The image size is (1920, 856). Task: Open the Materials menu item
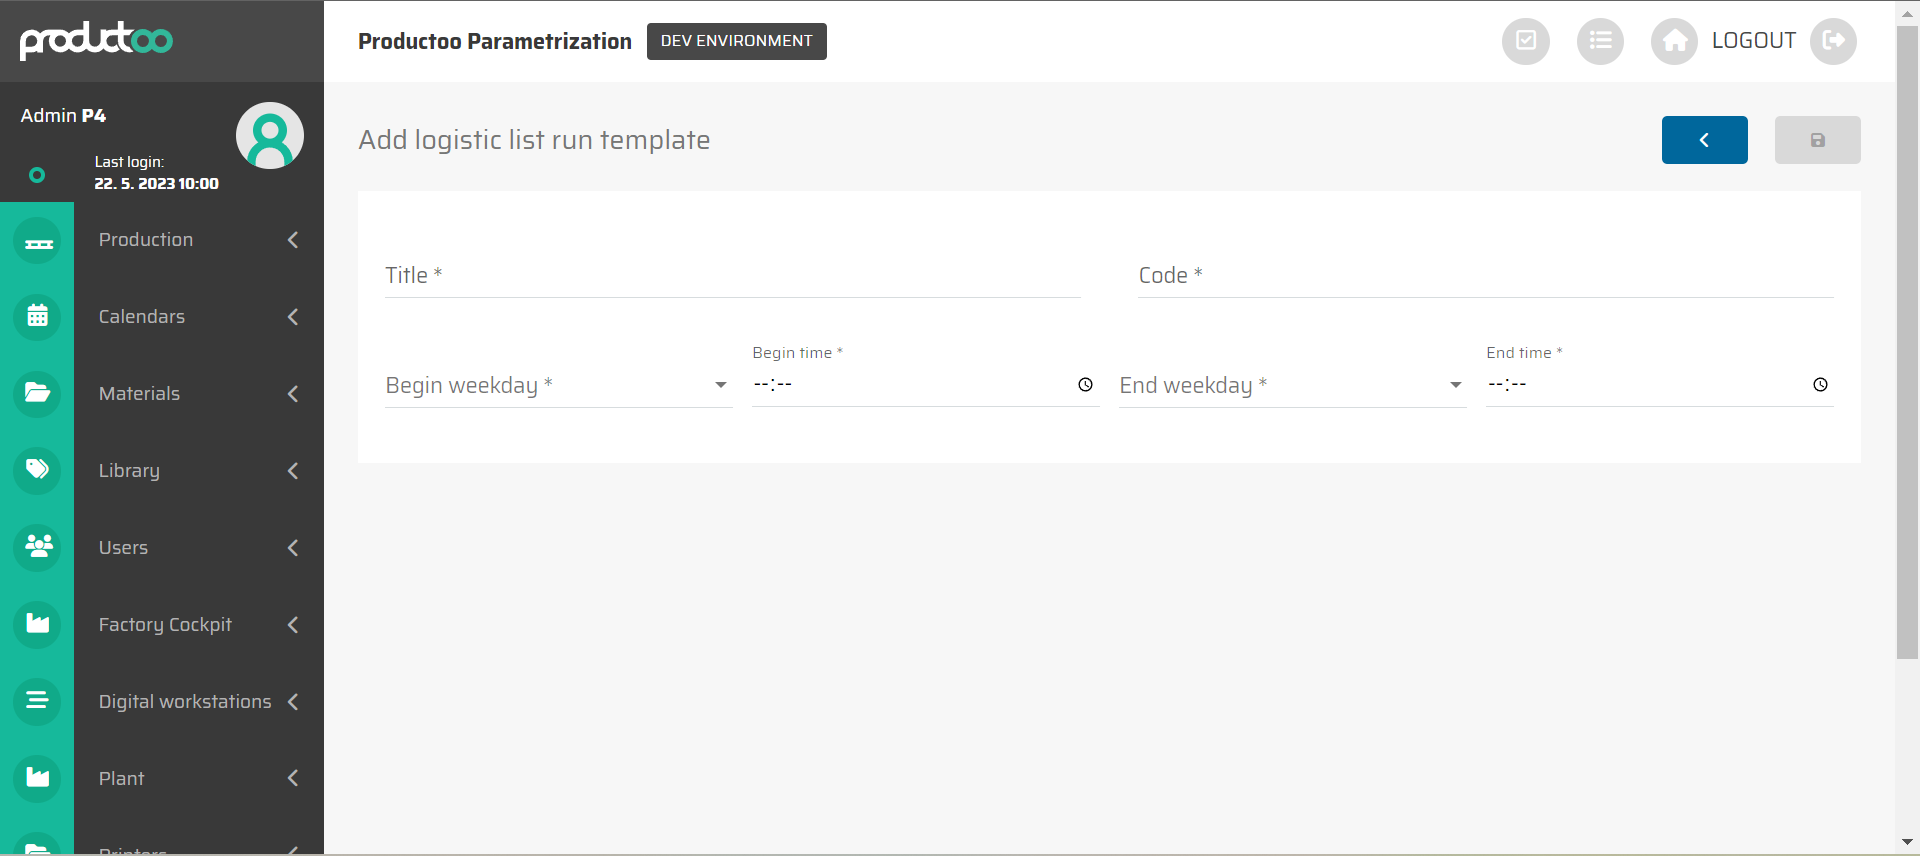tap(140, 394)
